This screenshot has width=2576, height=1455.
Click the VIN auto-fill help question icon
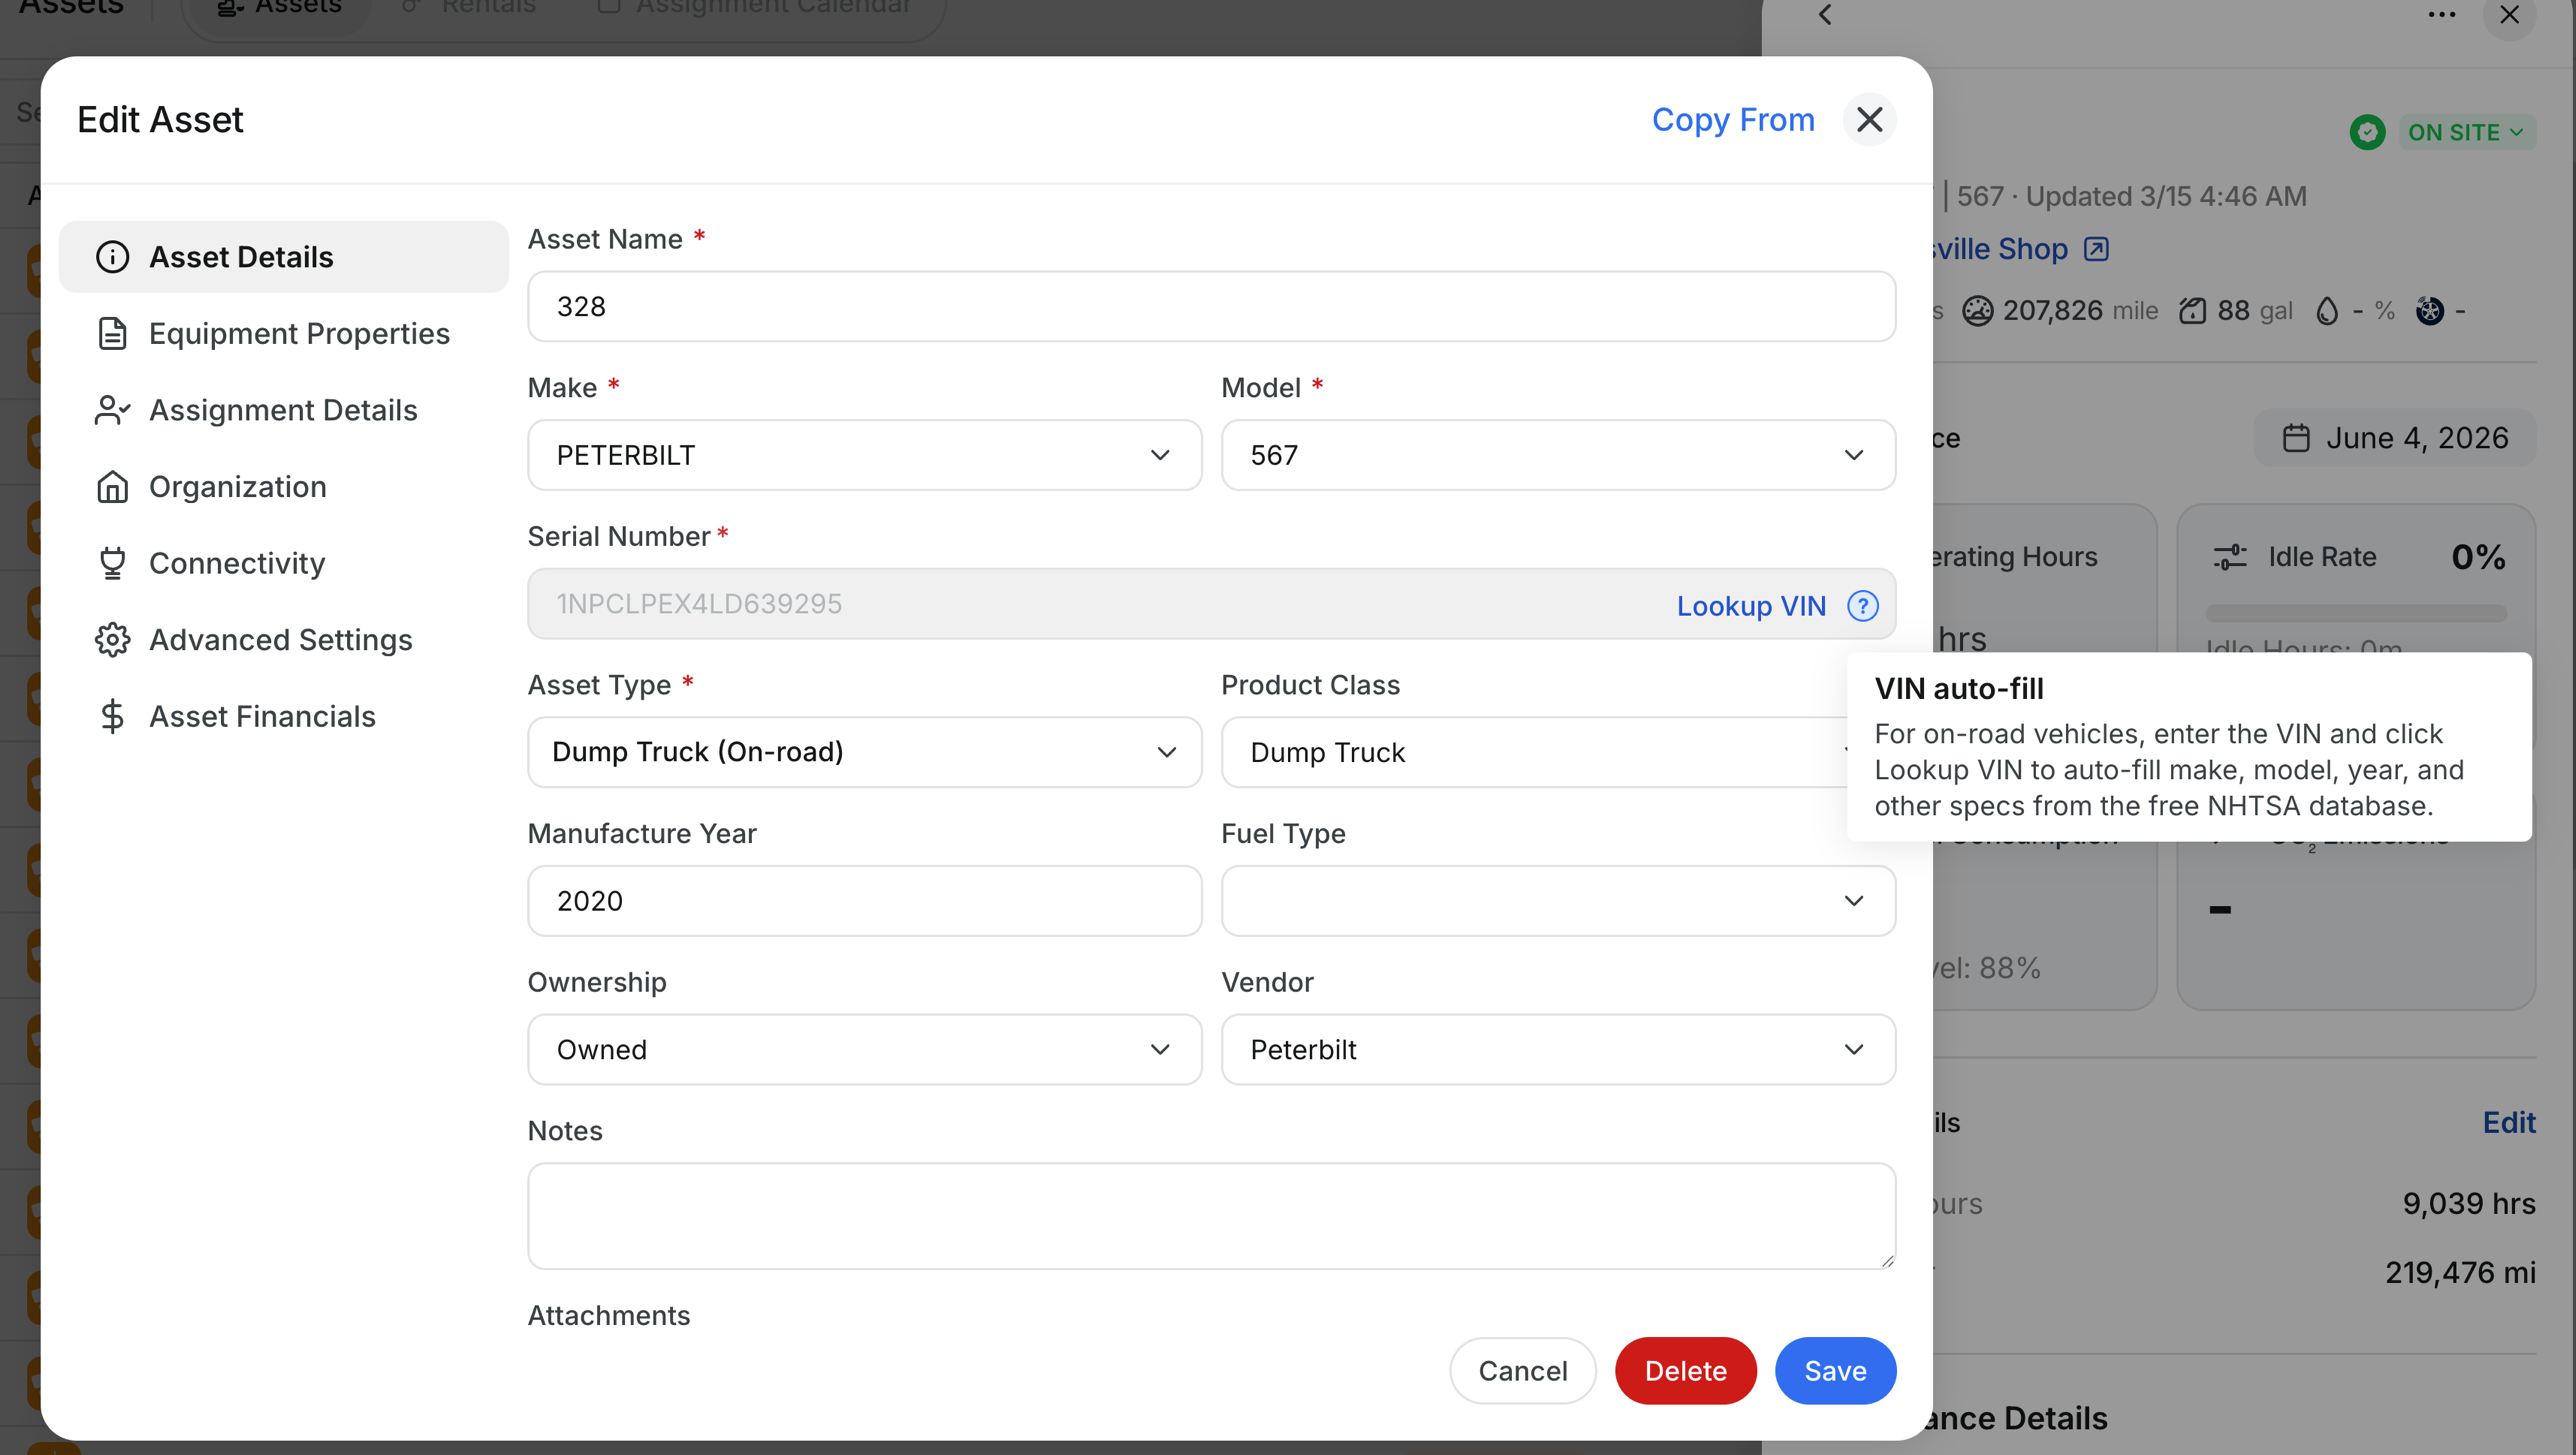tap(1862, 605)
